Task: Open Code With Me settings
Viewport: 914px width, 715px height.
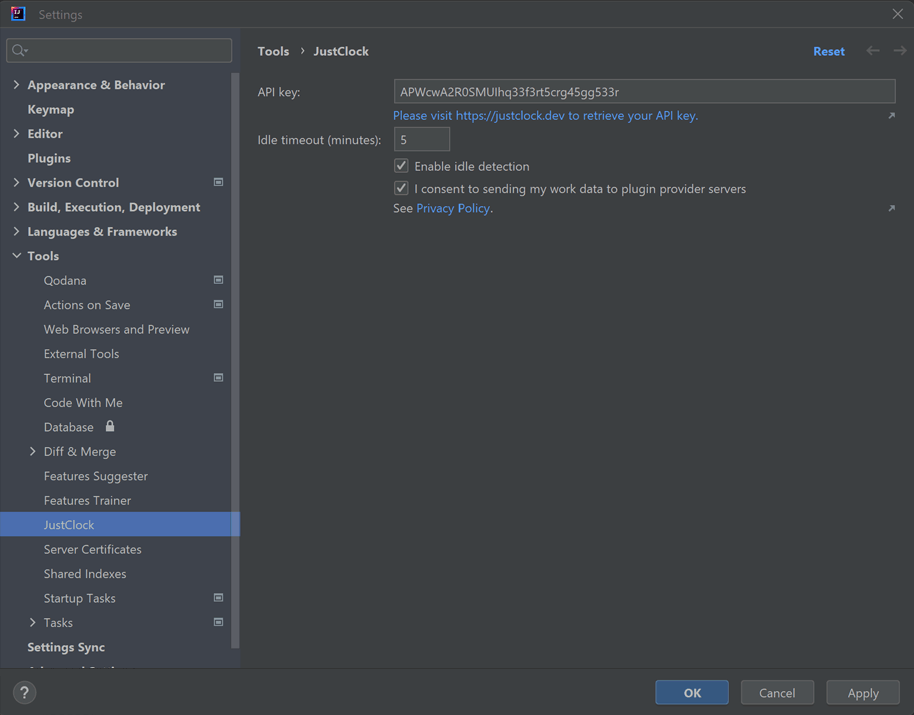Action: [x=83, y=403]
